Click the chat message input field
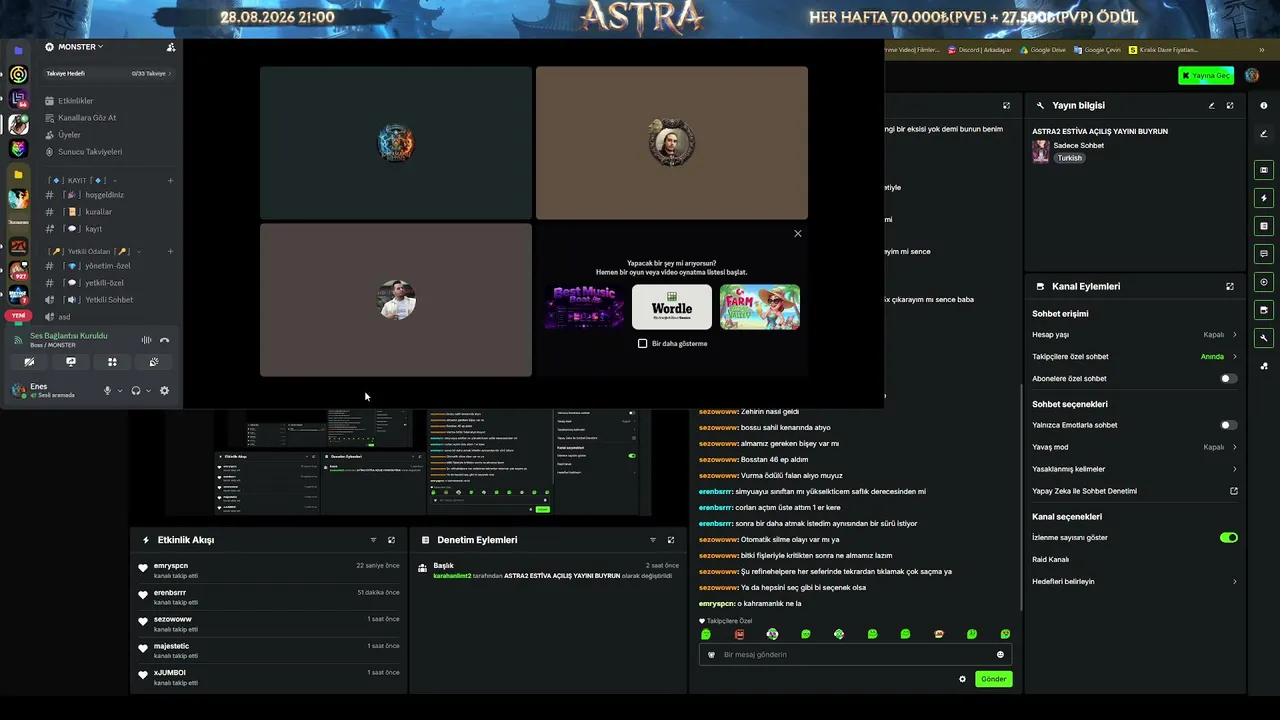 pos(855,655)
